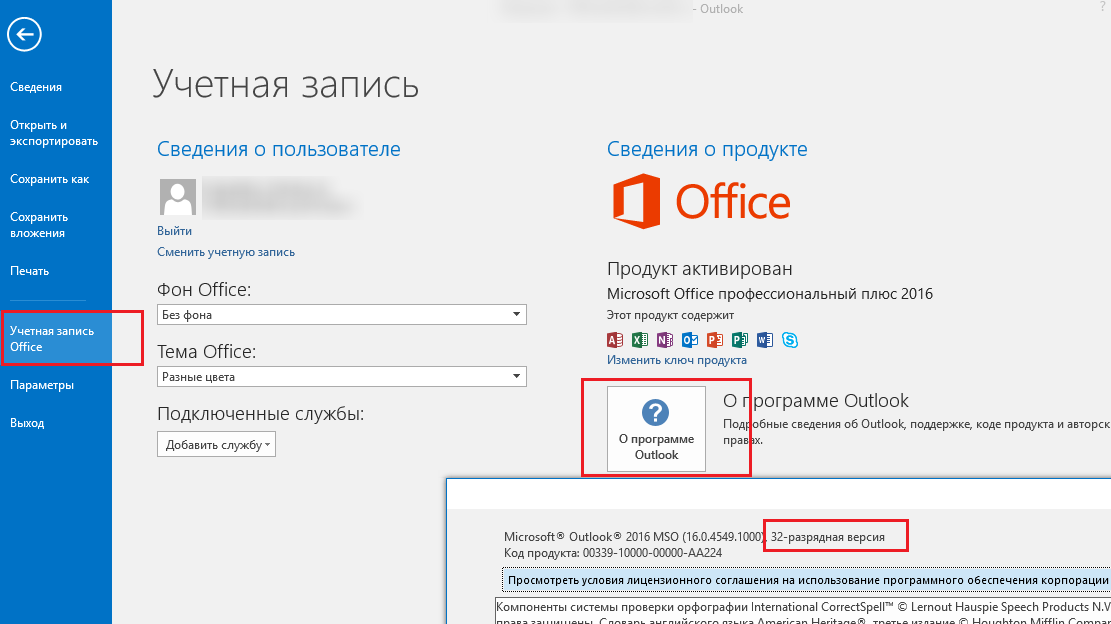Click the license agreement terms link

tap(806, 579)
